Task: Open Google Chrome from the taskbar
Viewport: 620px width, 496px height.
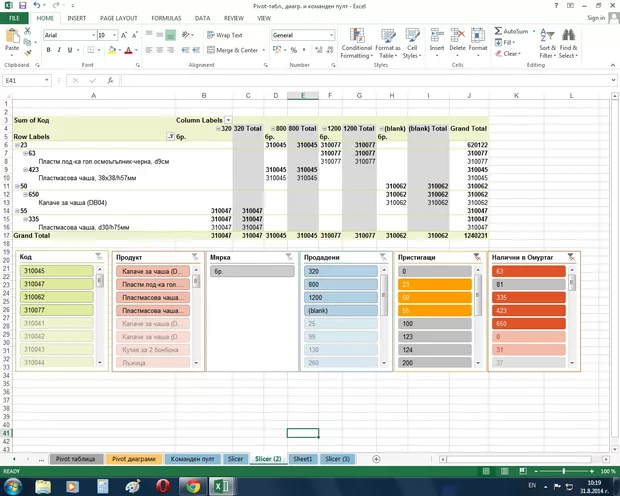Action: tap(193, 485)
